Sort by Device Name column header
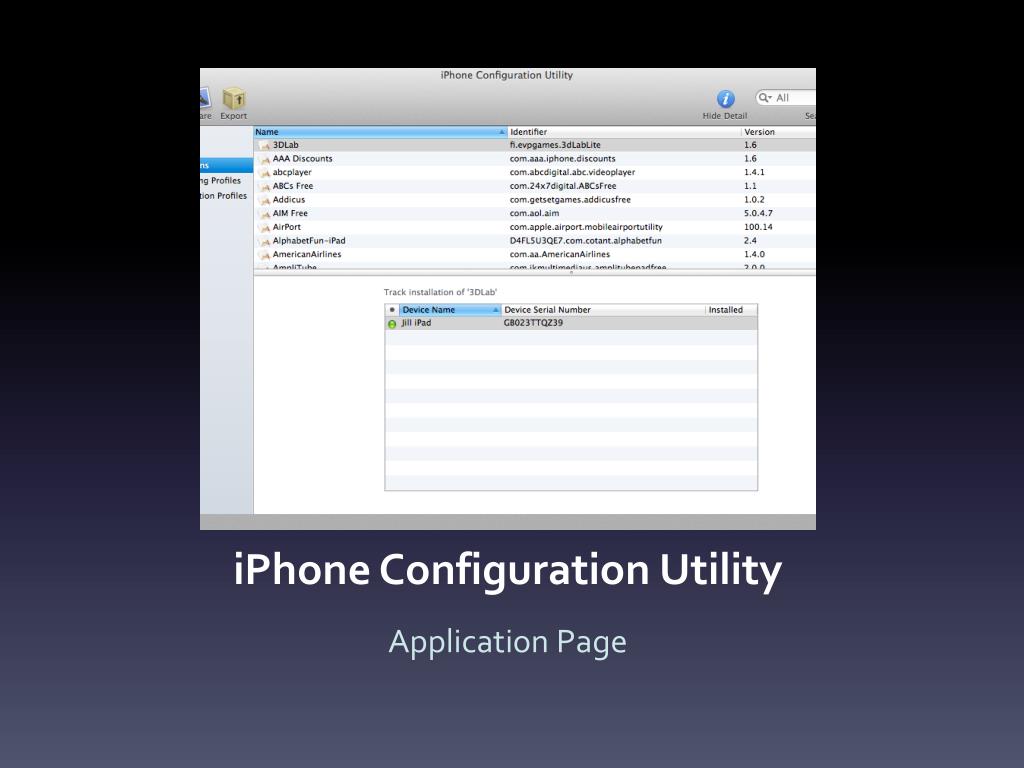Screen dimensions: 1024x768 (x=449, y=310)
